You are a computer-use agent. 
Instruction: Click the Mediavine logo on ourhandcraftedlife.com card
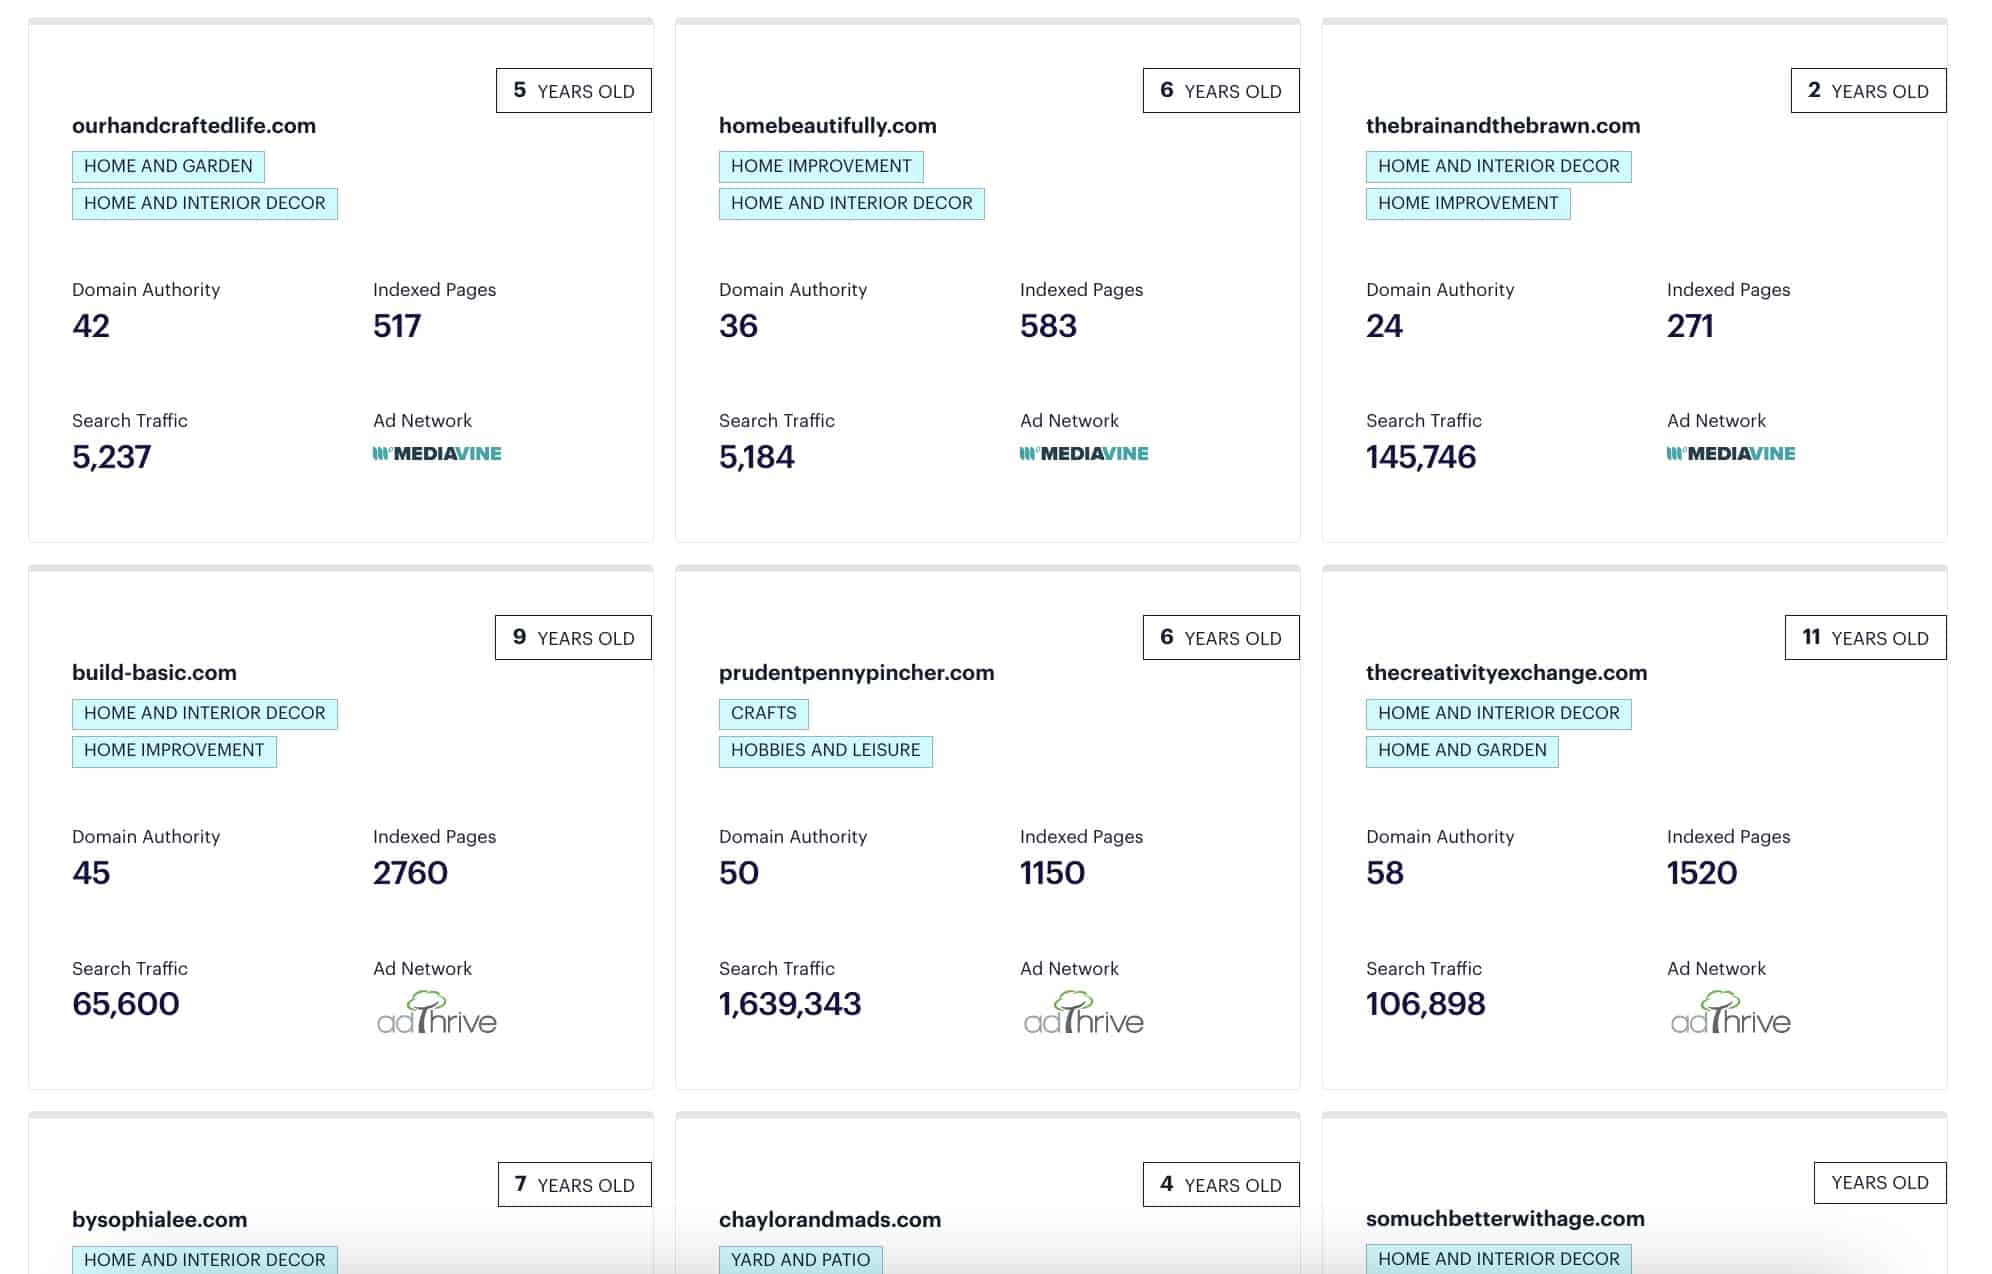437,454
